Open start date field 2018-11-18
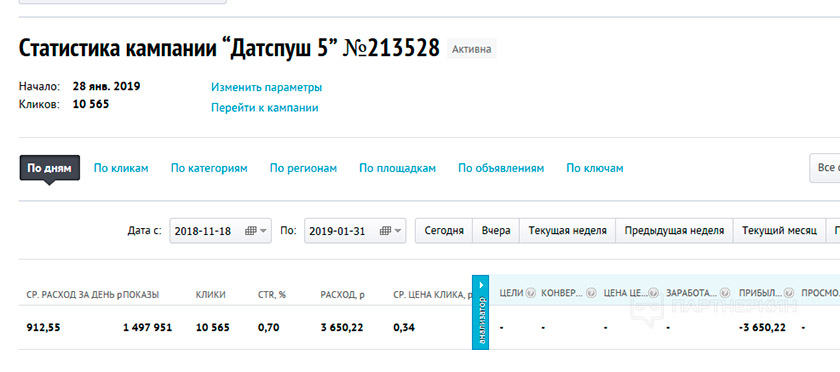This screenshot has width=840, height=372. click(221, 231)
